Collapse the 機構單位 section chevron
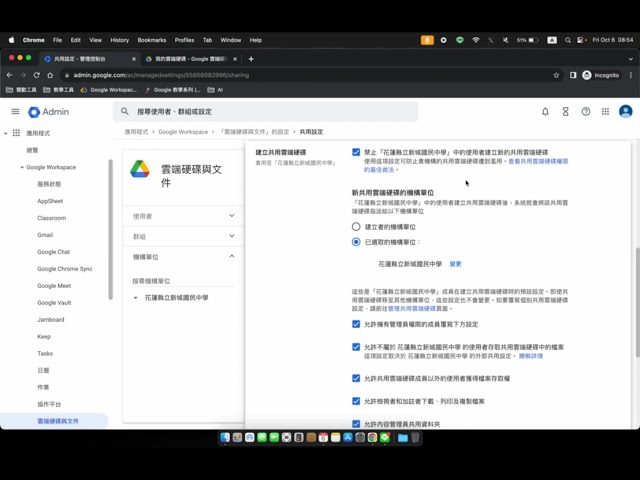 coord(232,256)
